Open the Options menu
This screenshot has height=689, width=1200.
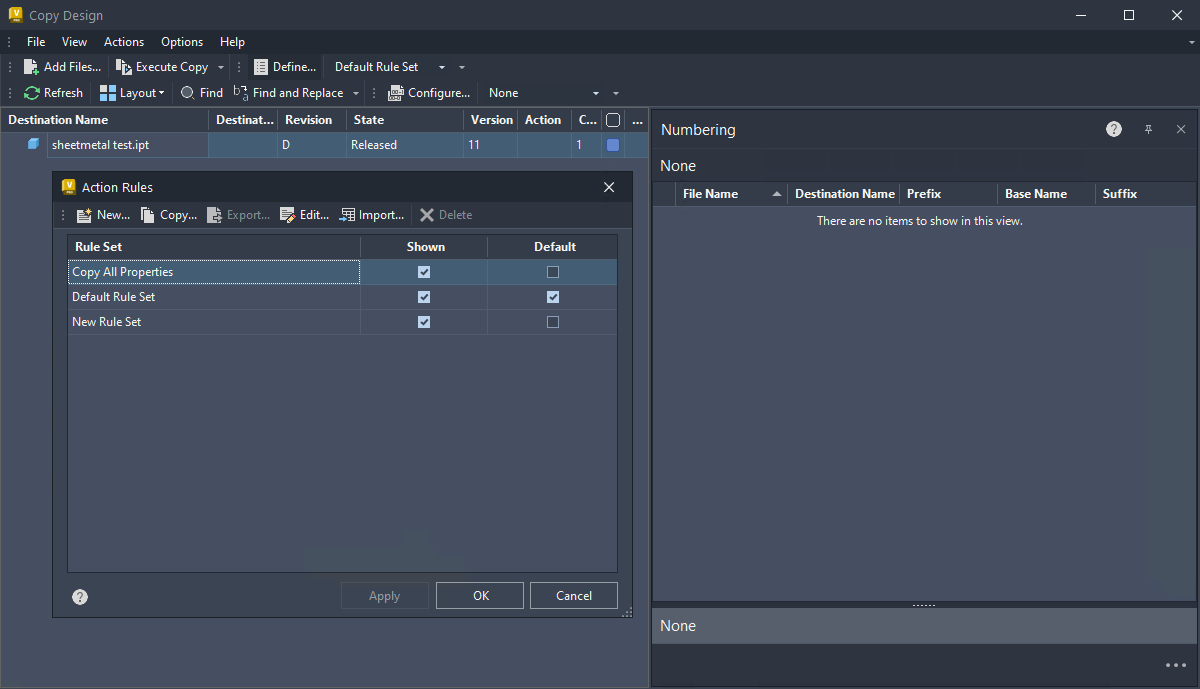pyautogui.click(x=182, y=41)
